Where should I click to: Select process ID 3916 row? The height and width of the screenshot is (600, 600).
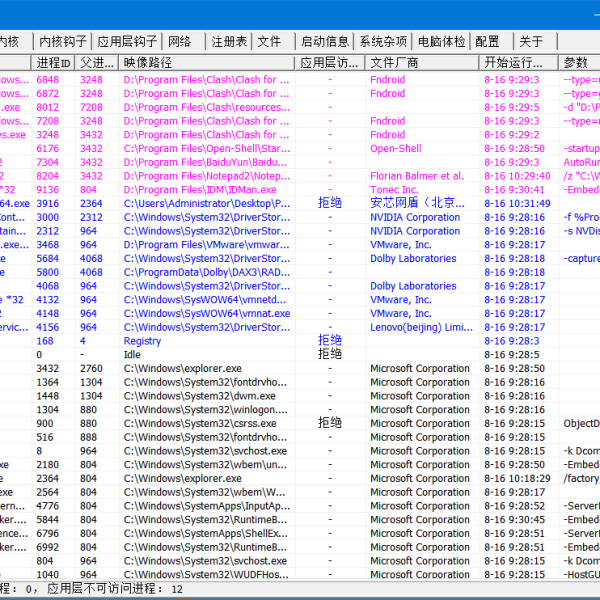tap(300, 204)
